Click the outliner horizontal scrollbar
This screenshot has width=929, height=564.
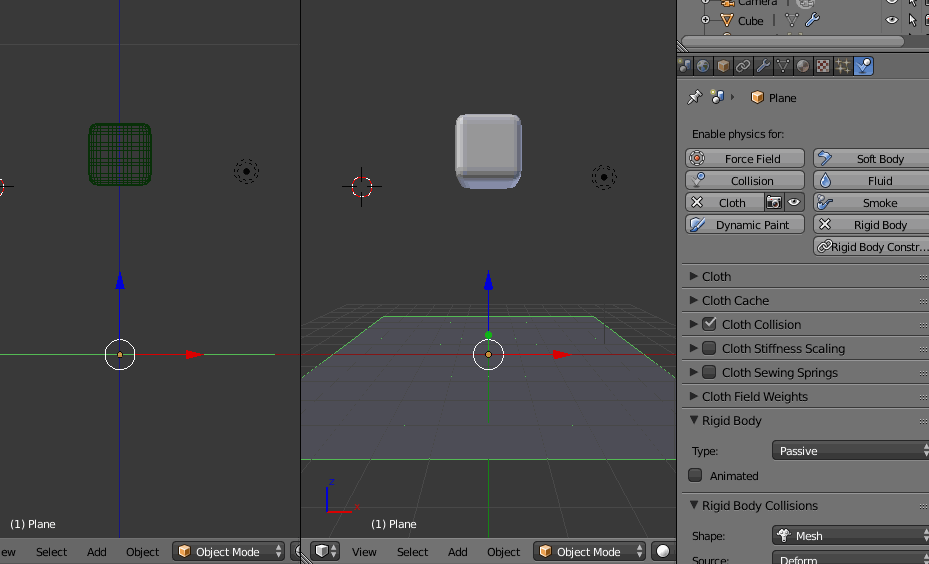click(x=793, y=41)
